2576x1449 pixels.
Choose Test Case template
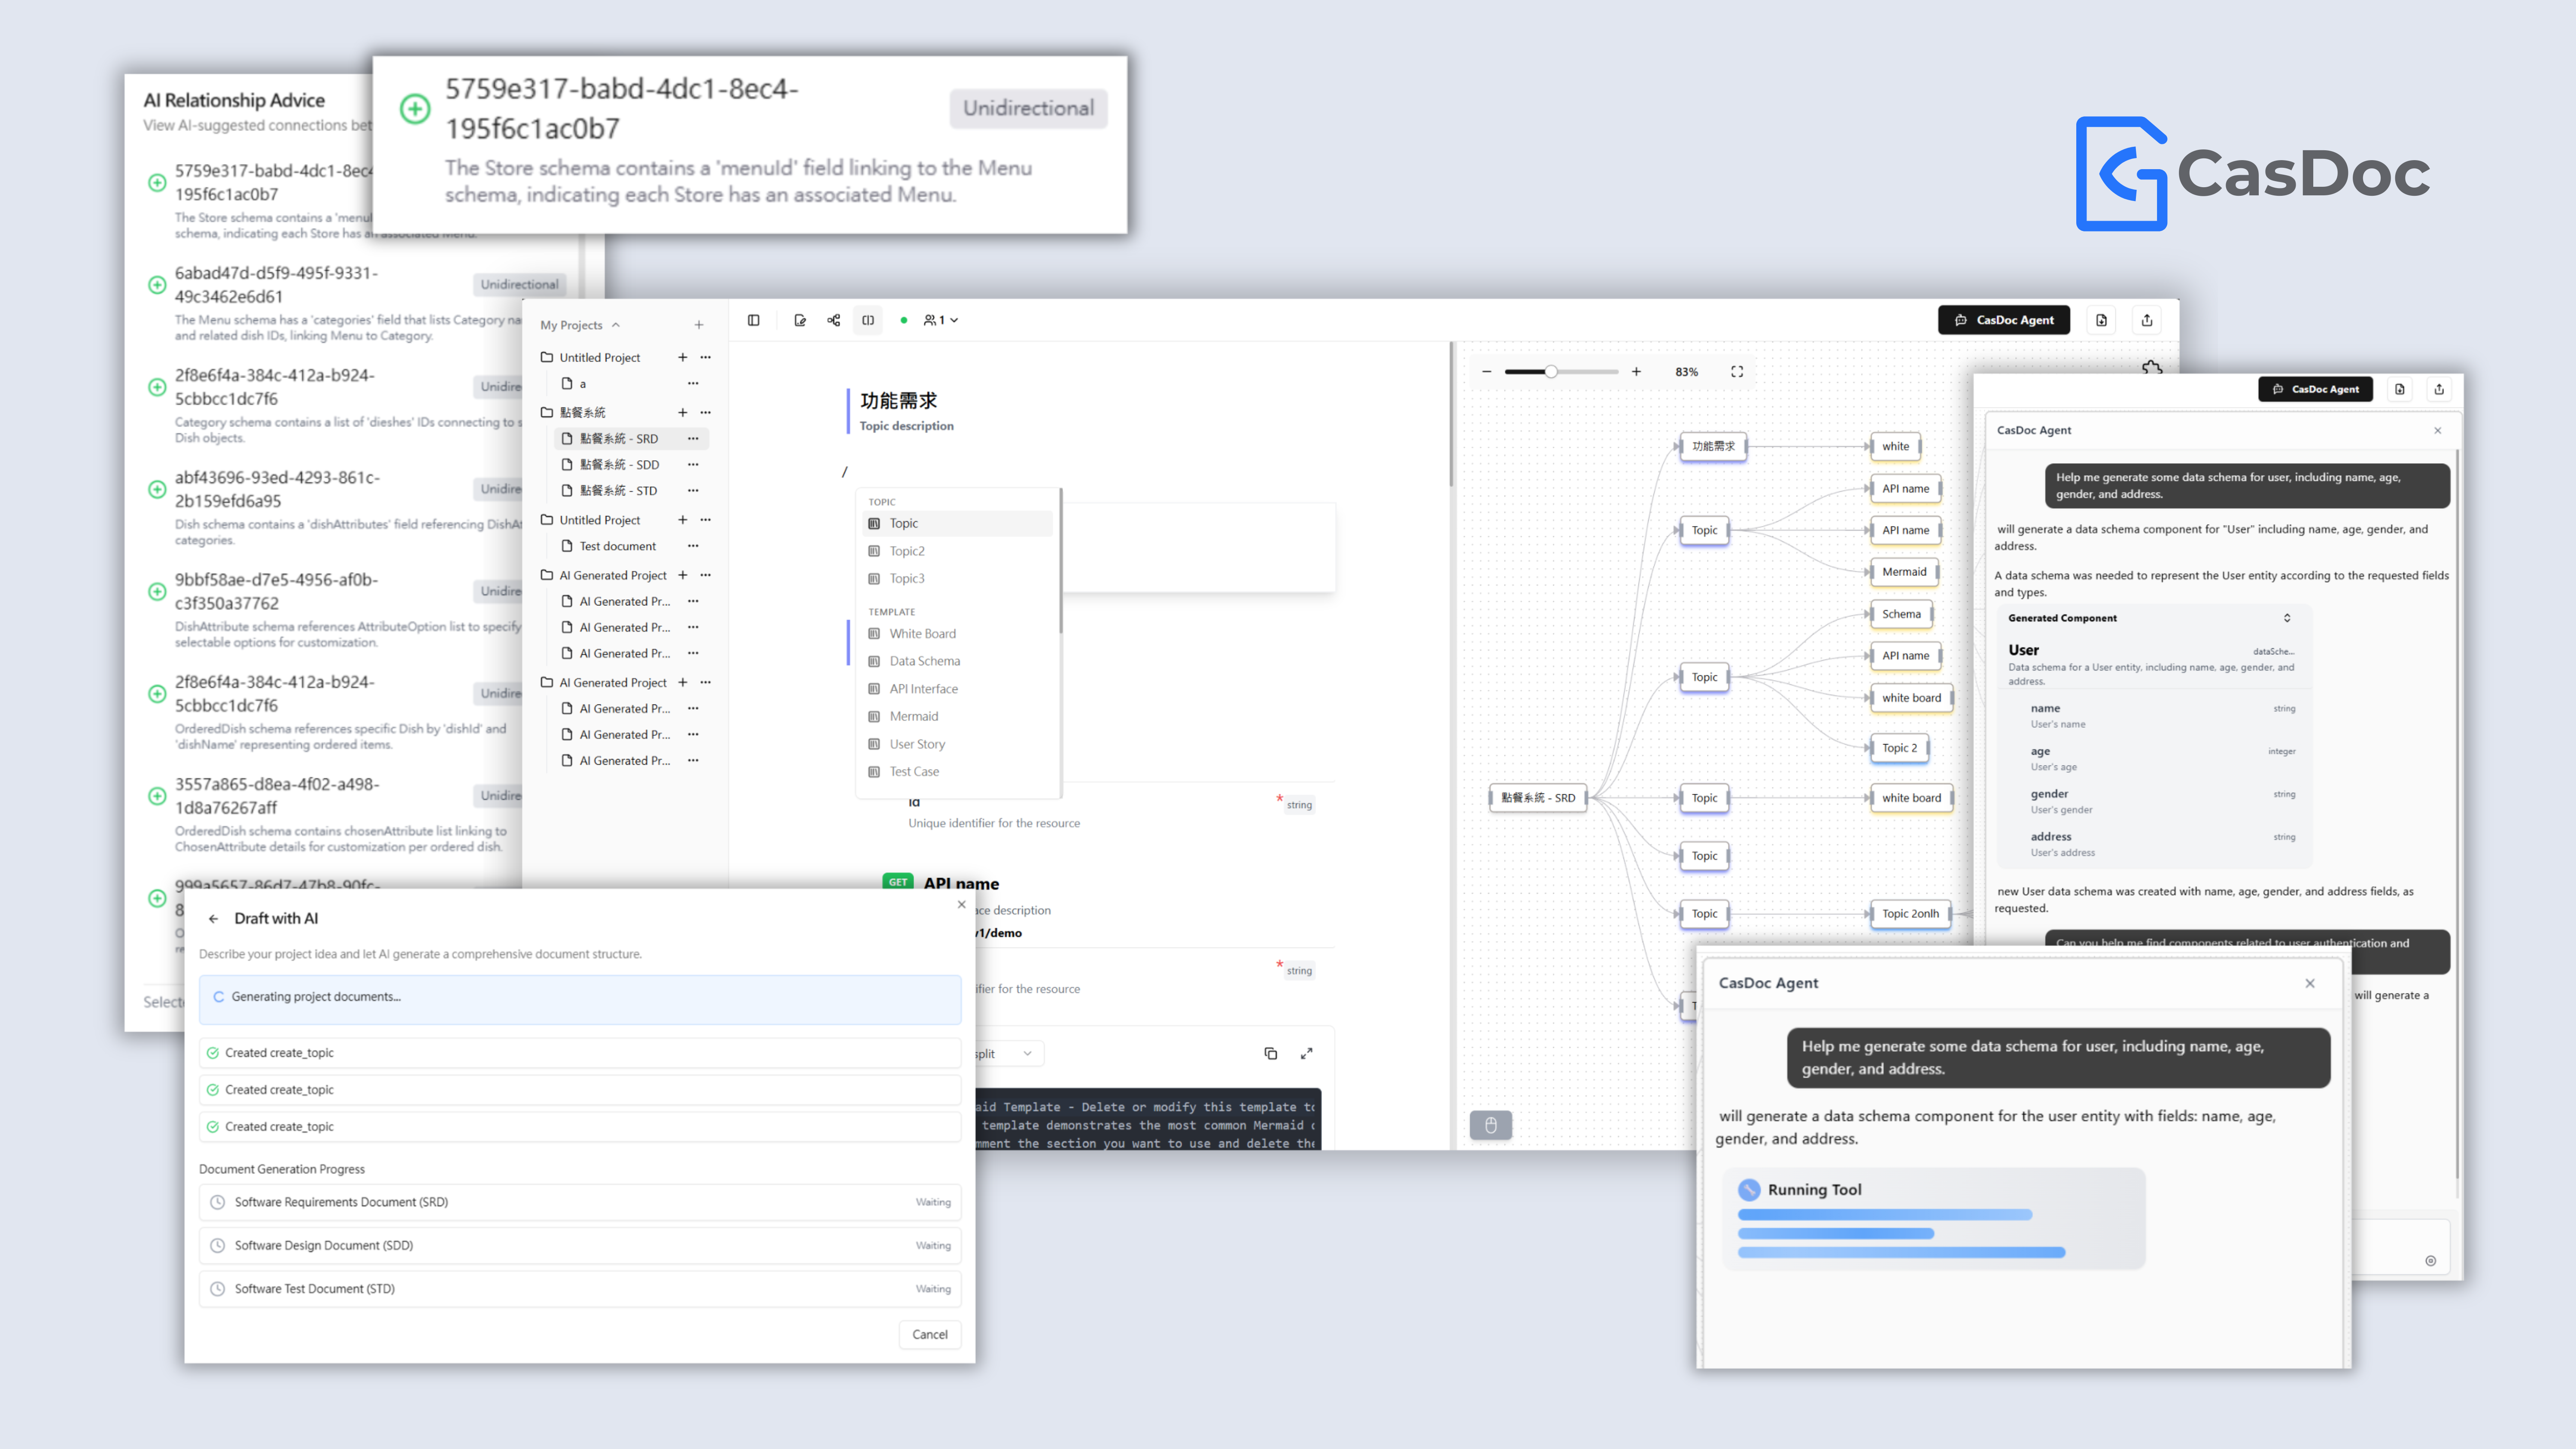point(957,771)
